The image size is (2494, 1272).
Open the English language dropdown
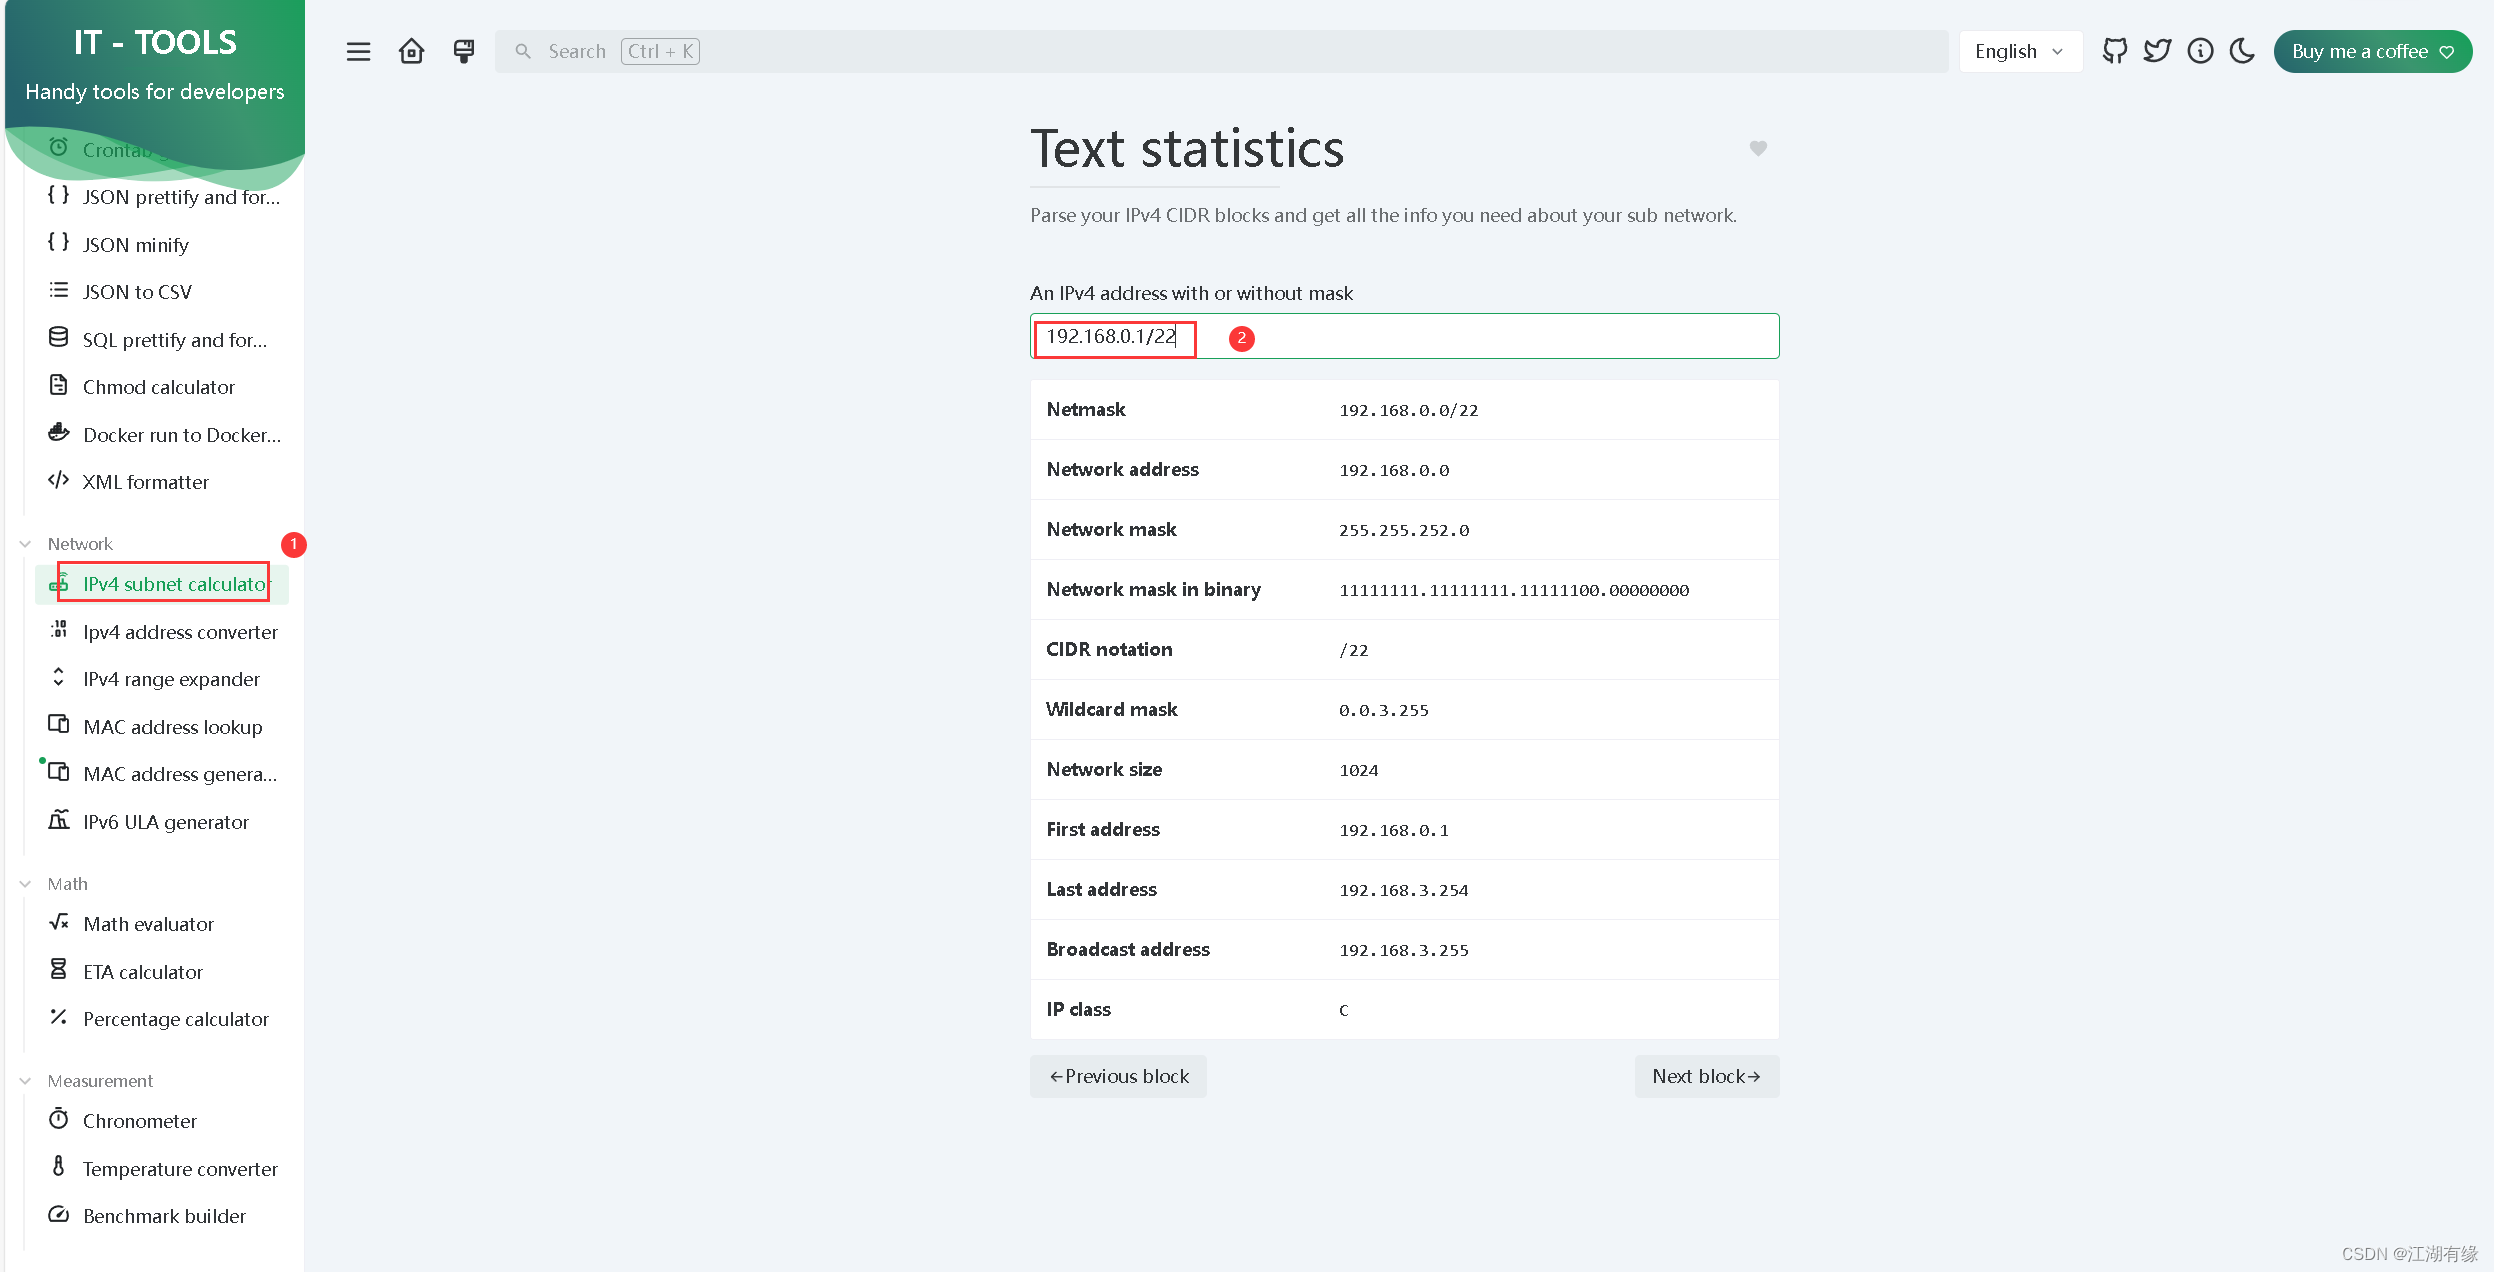click(x=2019, y=51)
